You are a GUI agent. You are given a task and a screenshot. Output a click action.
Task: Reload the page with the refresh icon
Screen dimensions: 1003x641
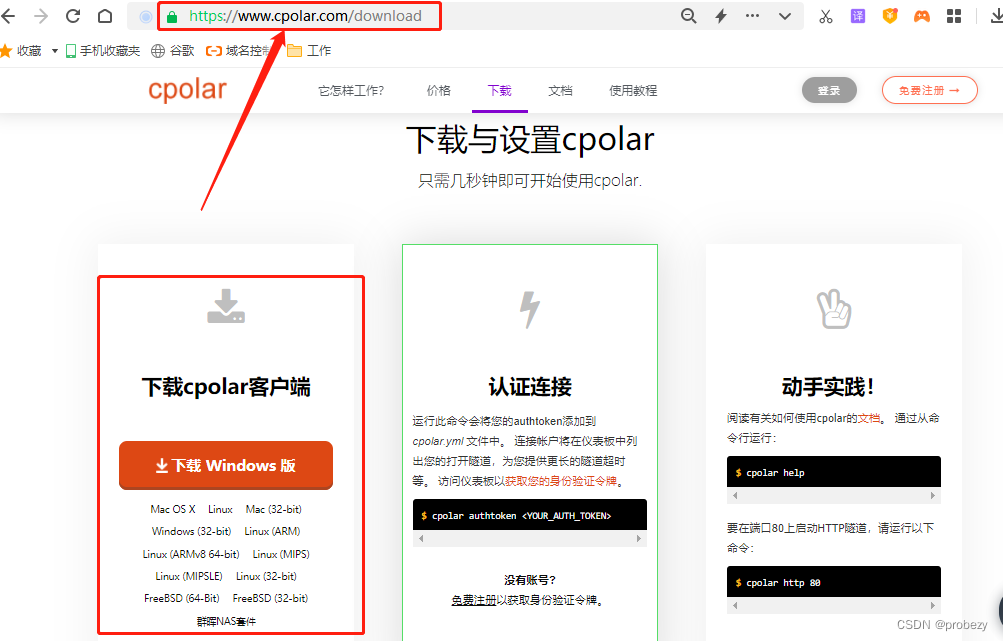coord(73,16)
